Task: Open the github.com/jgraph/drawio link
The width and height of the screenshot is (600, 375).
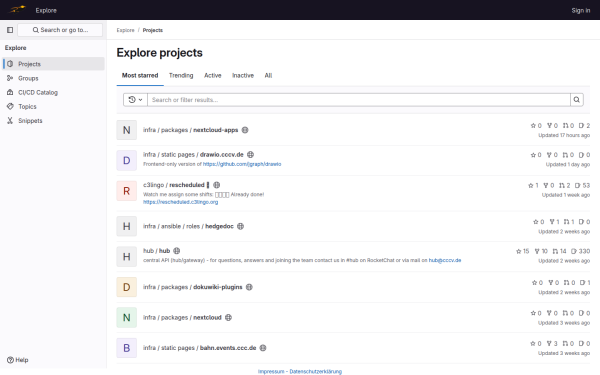Action: [242, 164]
